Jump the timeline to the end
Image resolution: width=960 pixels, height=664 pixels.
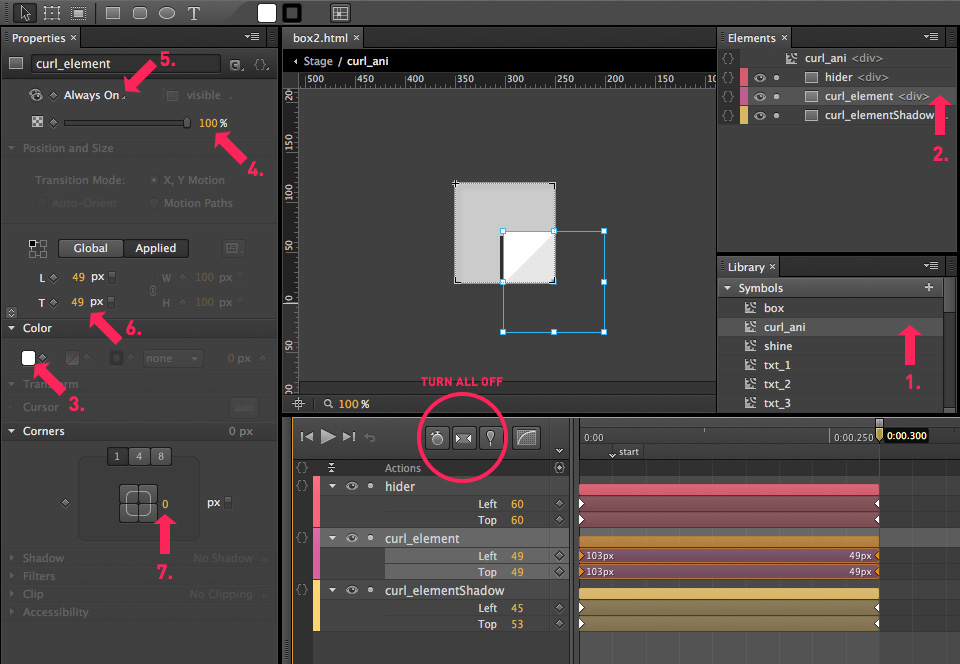pos(349,437)
